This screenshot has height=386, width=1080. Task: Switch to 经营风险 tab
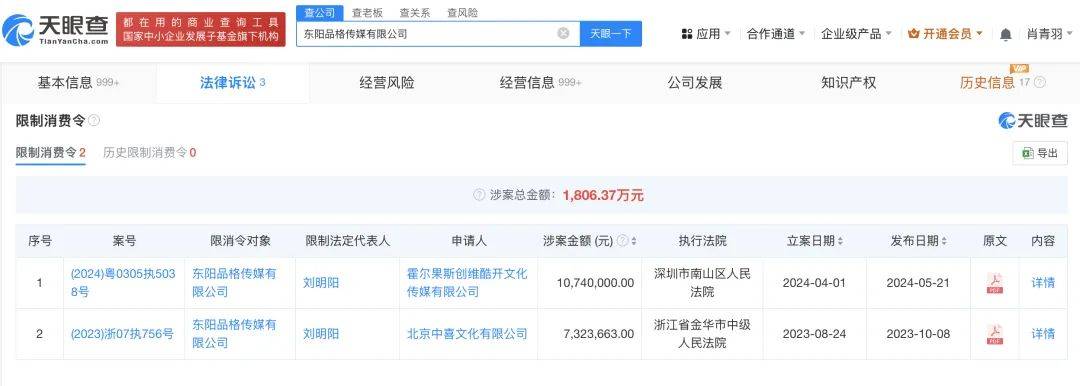click(386, 83)
